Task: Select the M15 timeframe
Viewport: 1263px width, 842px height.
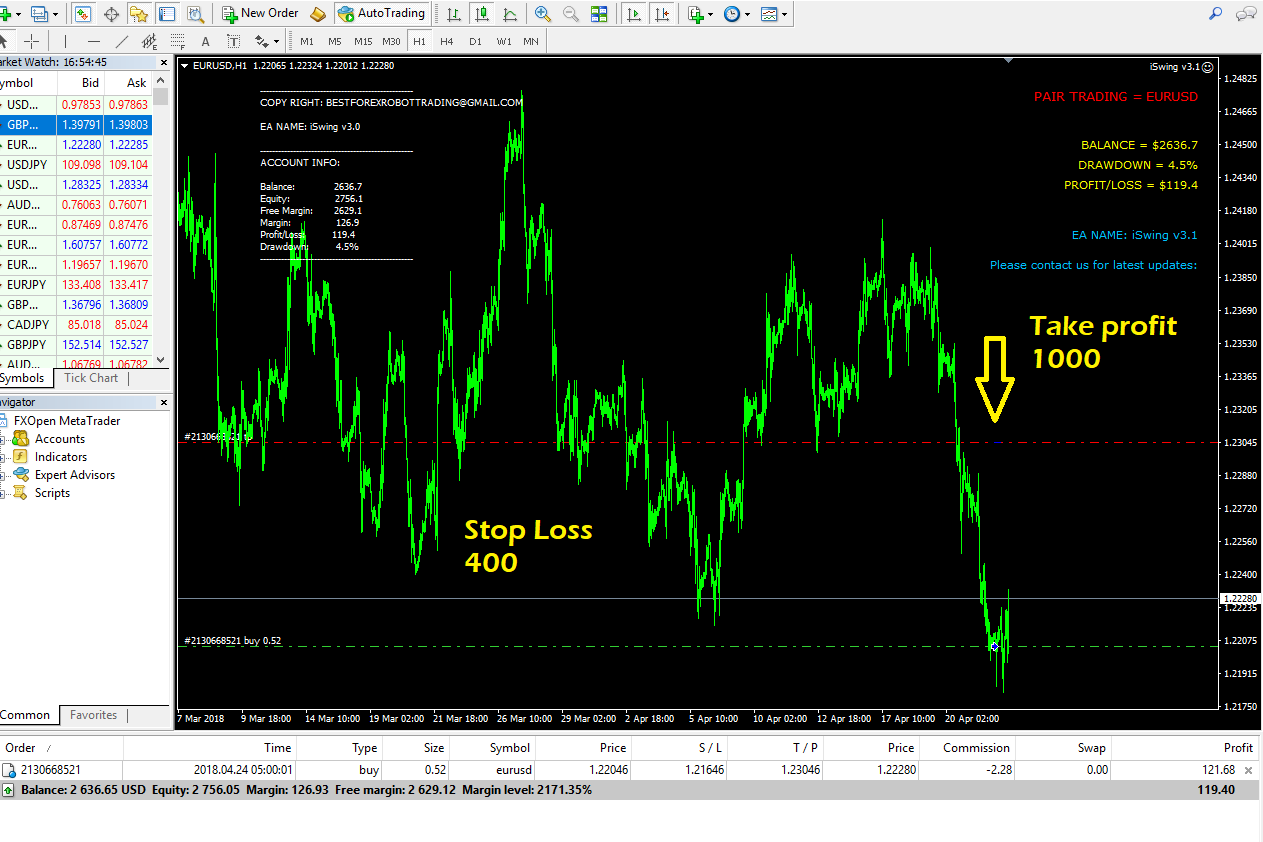Action: click(363, 41)
